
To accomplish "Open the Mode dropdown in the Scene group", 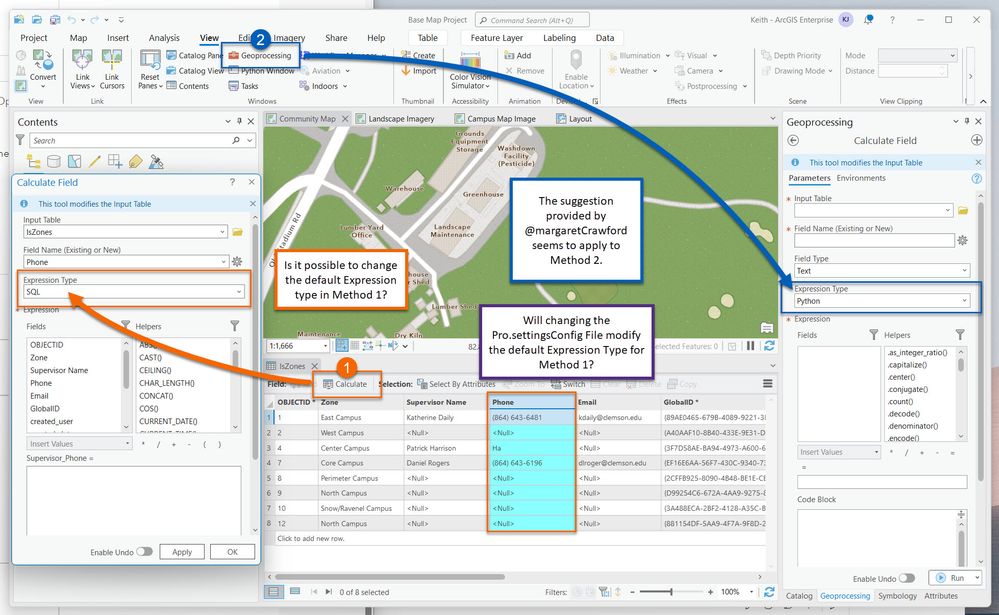I will click(917, 55).
